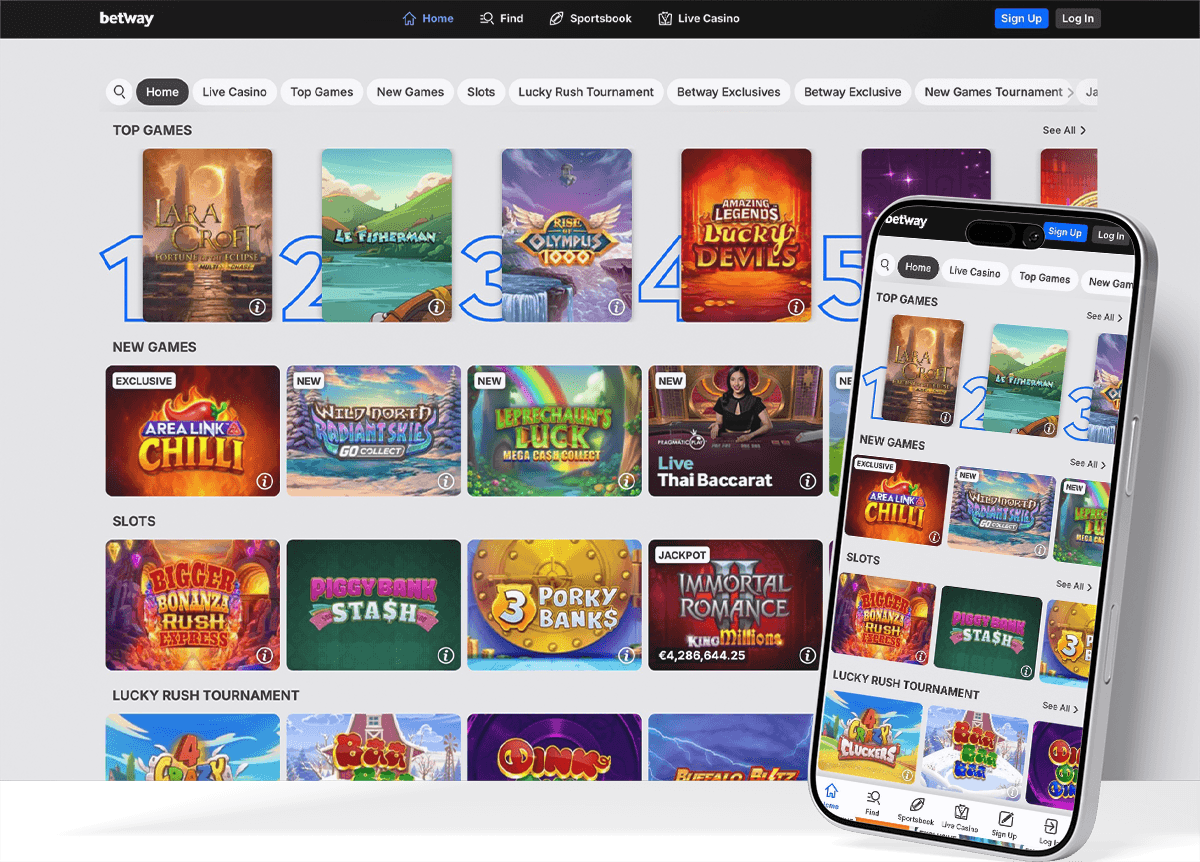Click the desktop Log In button
Viewport: 1200px width, 862px height.
(1078, 18)
